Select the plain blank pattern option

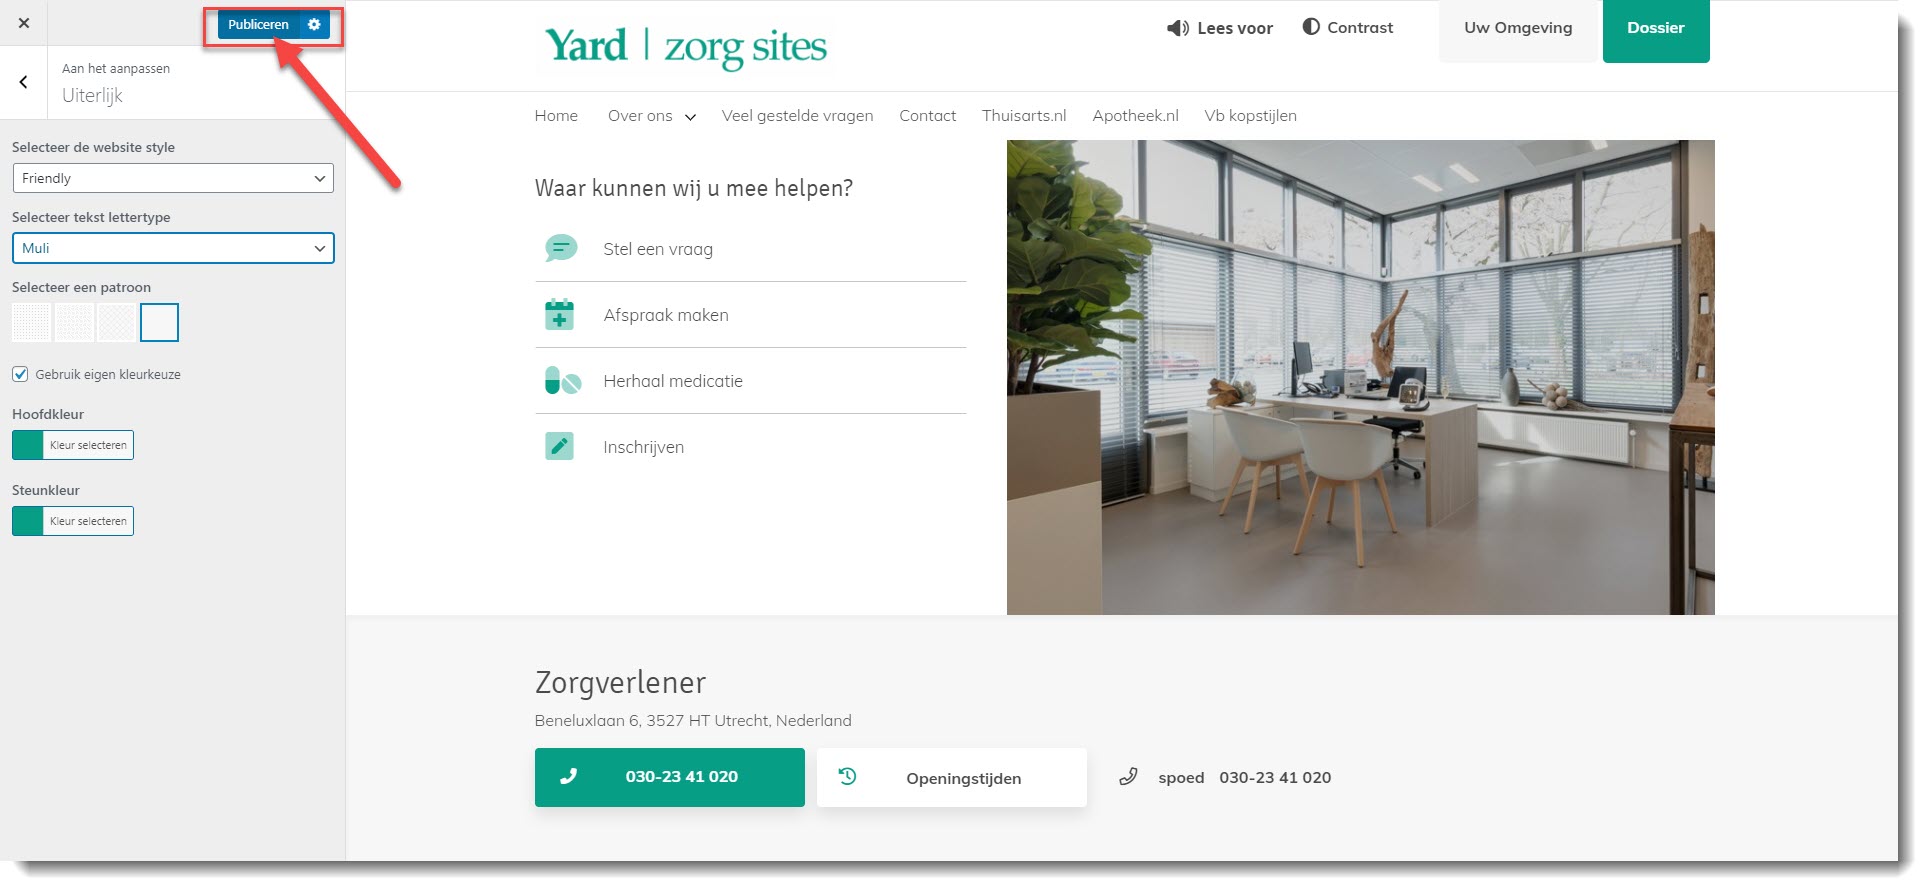160,323
